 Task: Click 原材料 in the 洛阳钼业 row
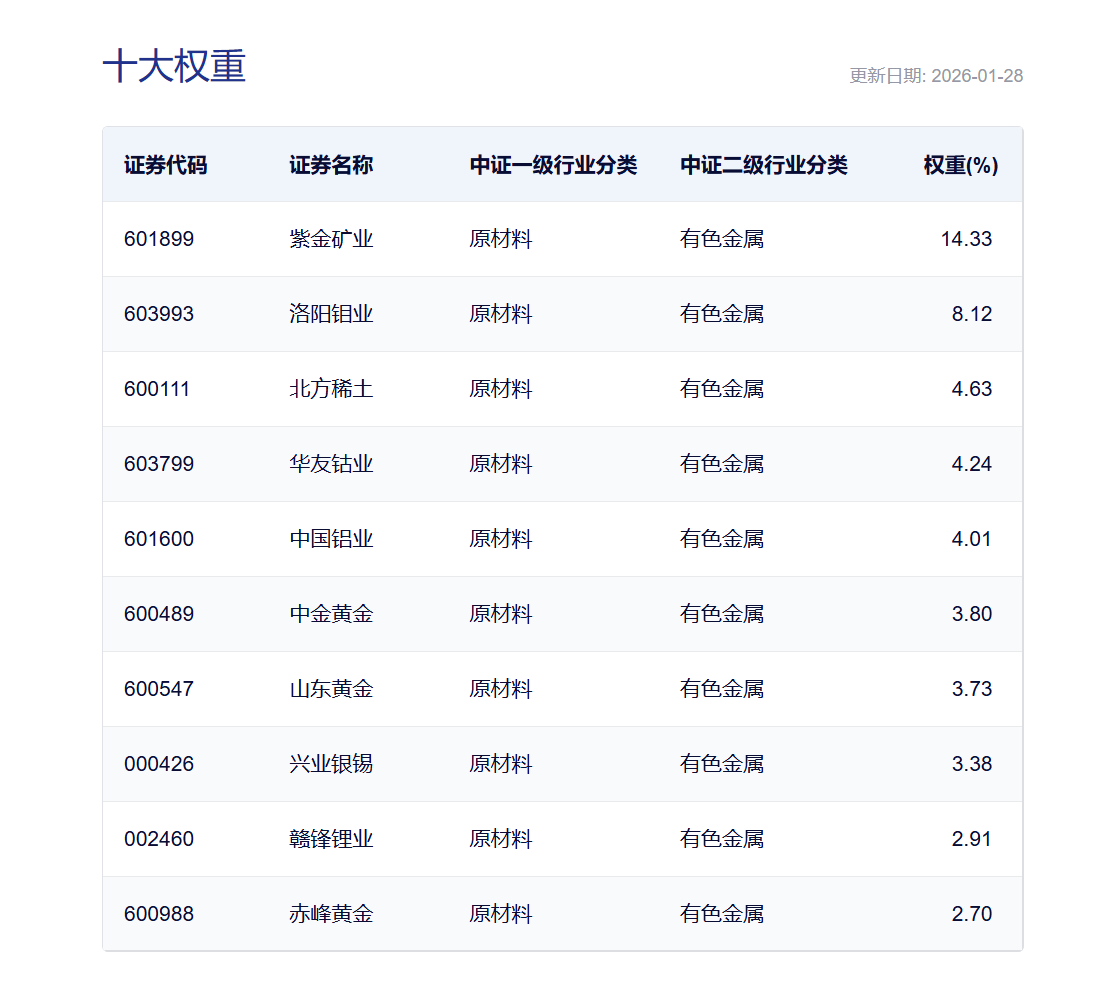point(501,314)
